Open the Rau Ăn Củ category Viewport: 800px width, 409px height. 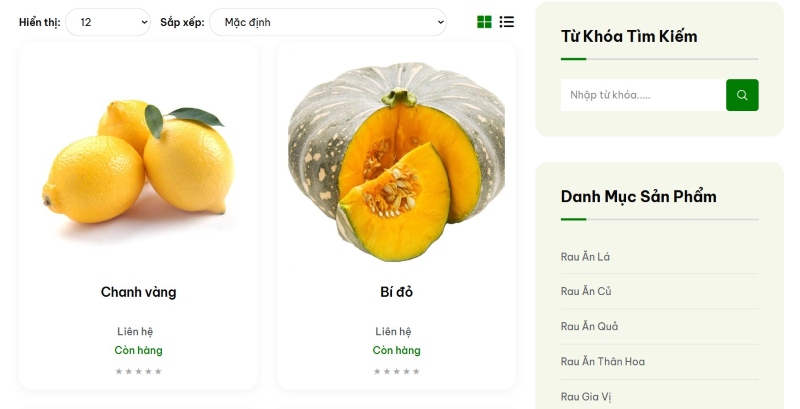coord(586,291)
